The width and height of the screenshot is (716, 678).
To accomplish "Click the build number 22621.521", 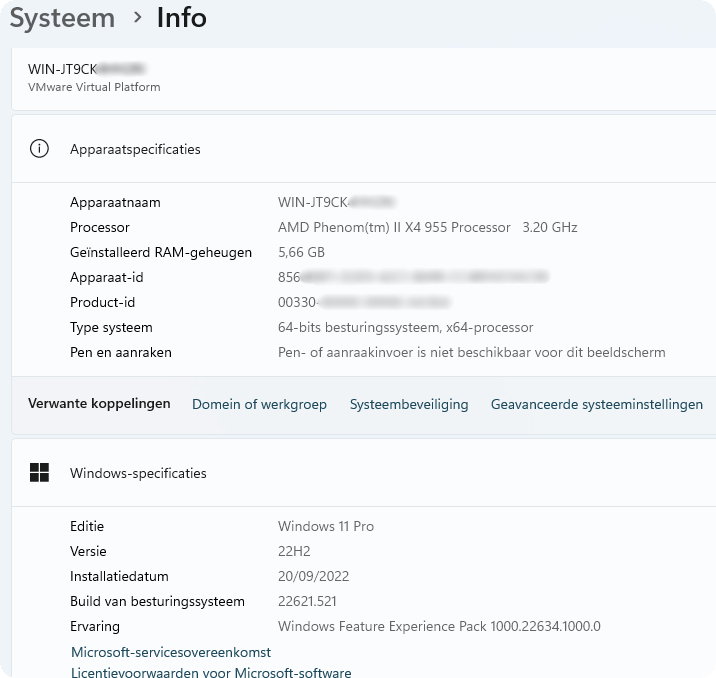I will pyautogui.click(x=307, y=601).
